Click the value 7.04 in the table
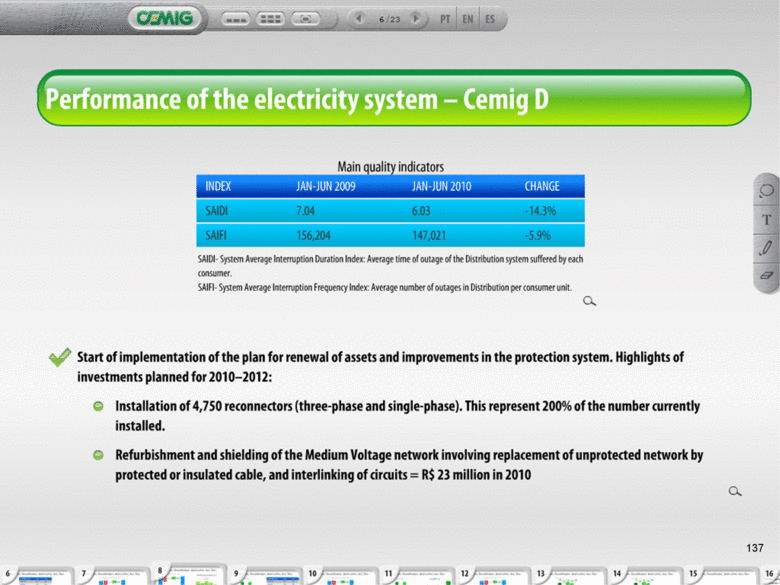Image resolution: width=780 pixels, height=585 pixels. click(x=305, y=211)
